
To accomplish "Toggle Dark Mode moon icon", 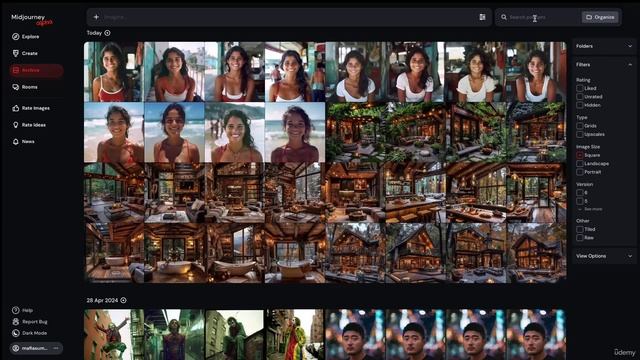I will click(16, 333).
